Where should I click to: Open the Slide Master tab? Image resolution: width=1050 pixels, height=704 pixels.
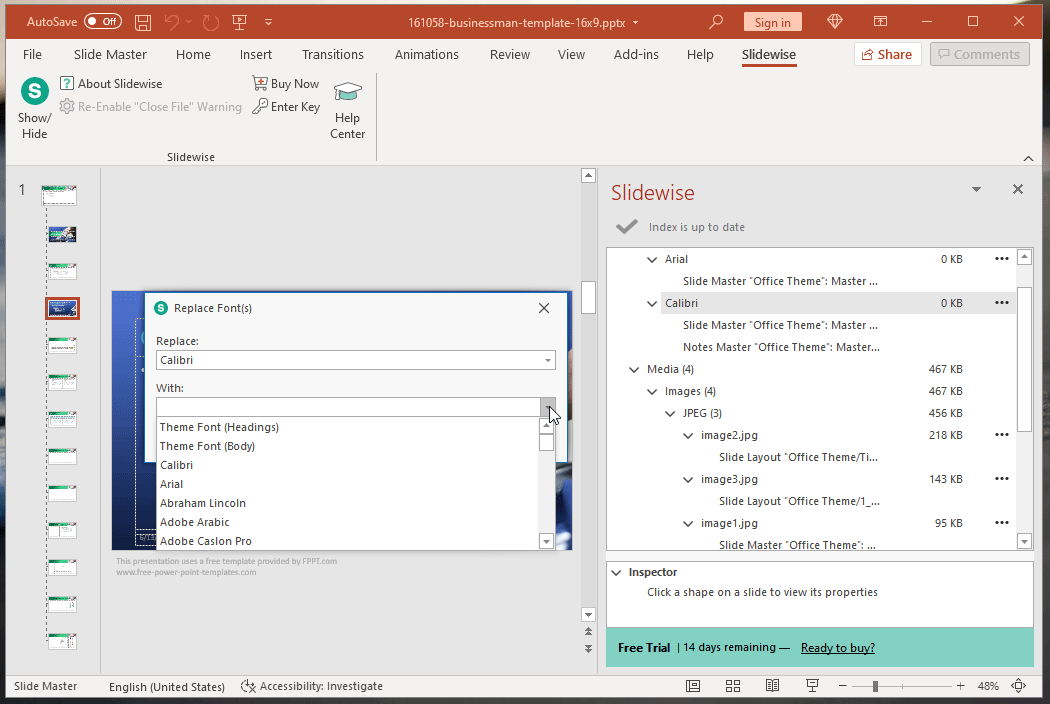tap(110, 55)
